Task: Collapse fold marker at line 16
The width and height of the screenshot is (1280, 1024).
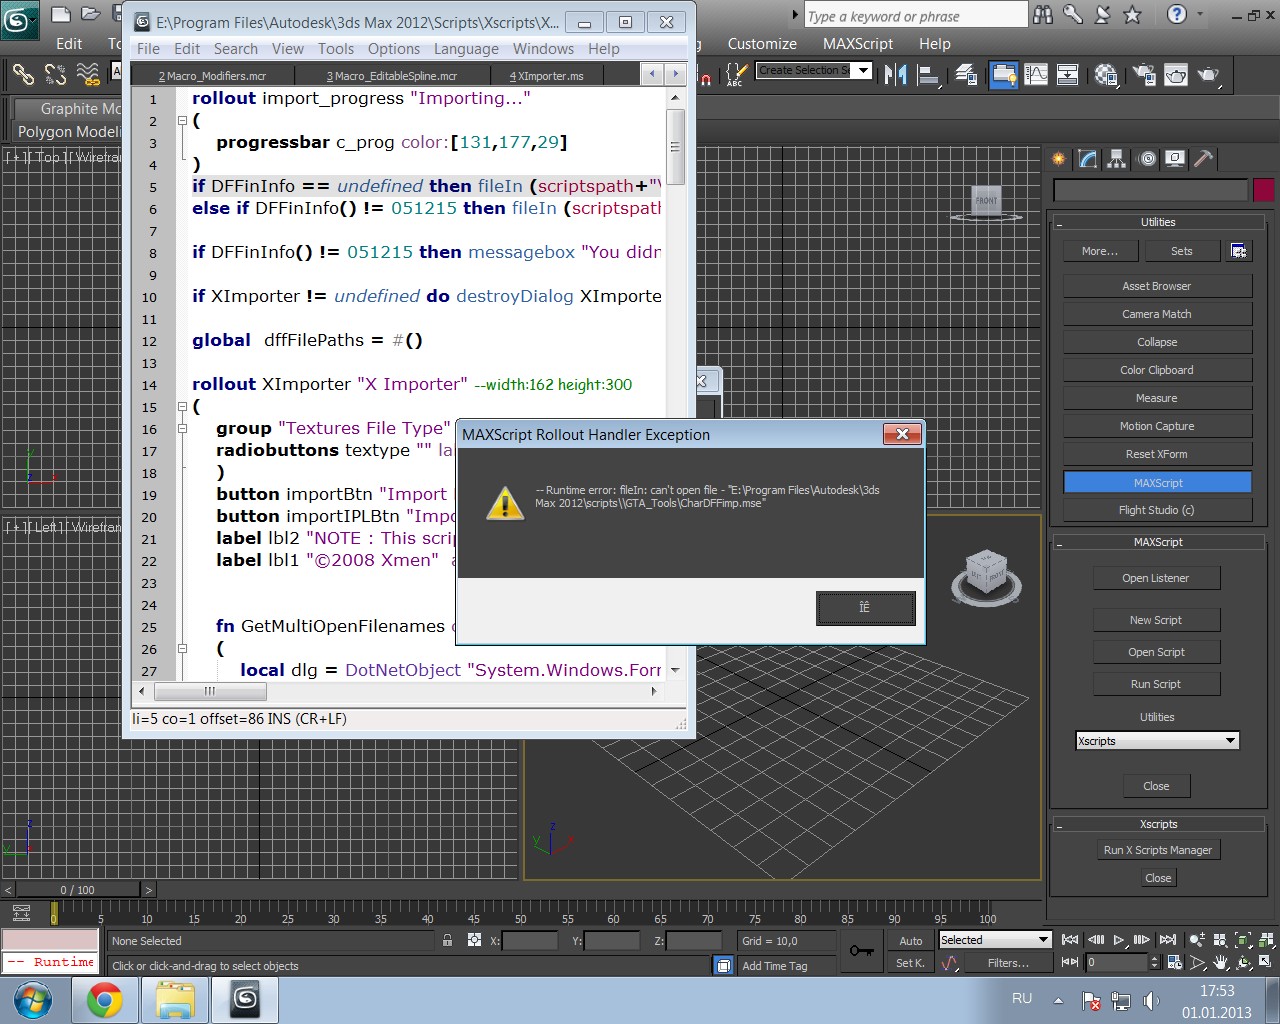Action: (182, 428)
